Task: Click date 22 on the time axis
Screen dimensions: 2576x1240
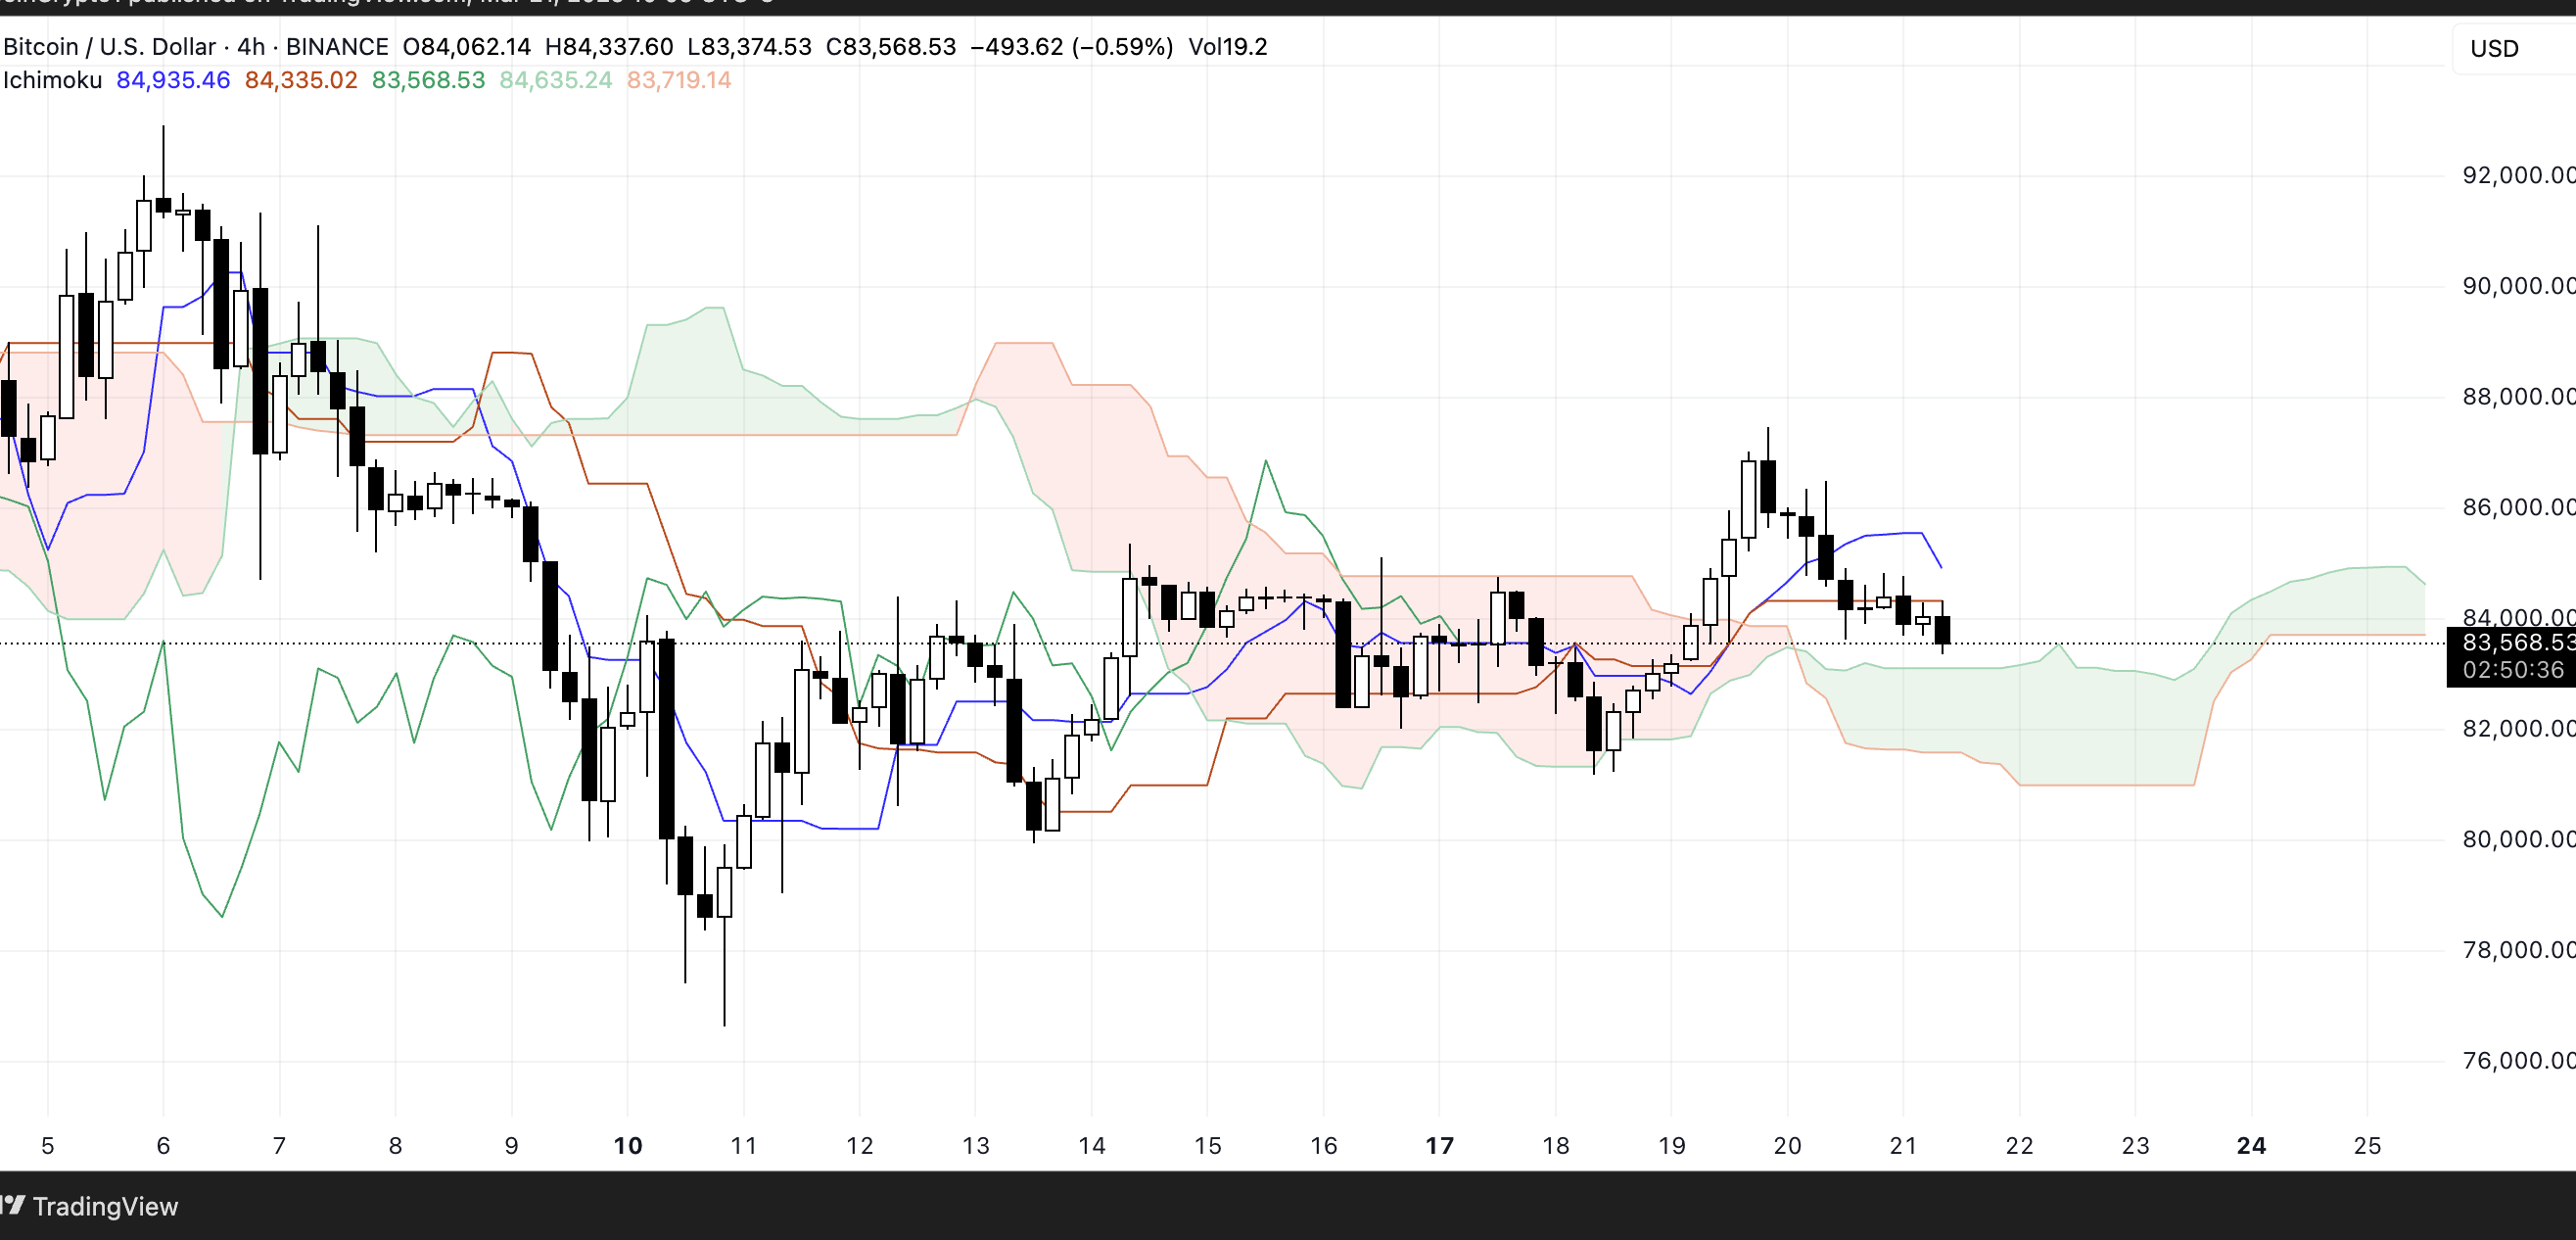Action: coord(2019,1146)
